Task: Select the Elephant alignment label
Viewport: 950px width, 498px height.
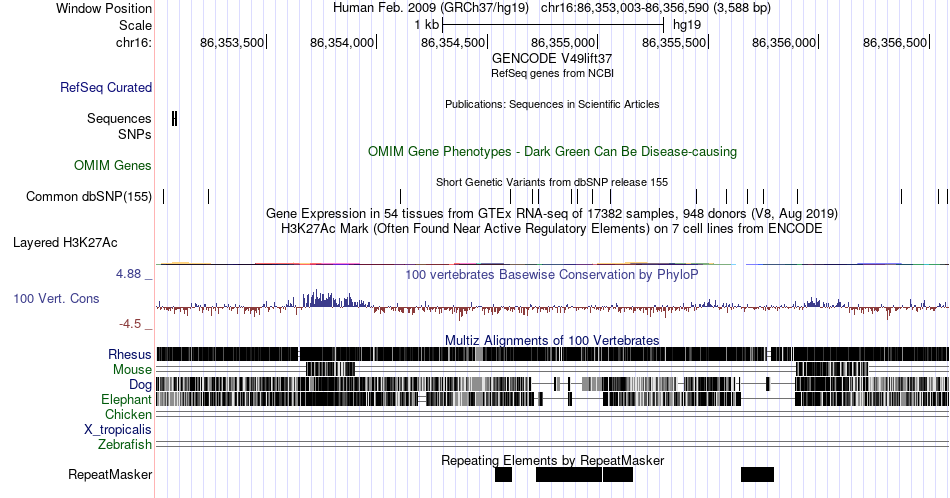Action: click(126, 399)
